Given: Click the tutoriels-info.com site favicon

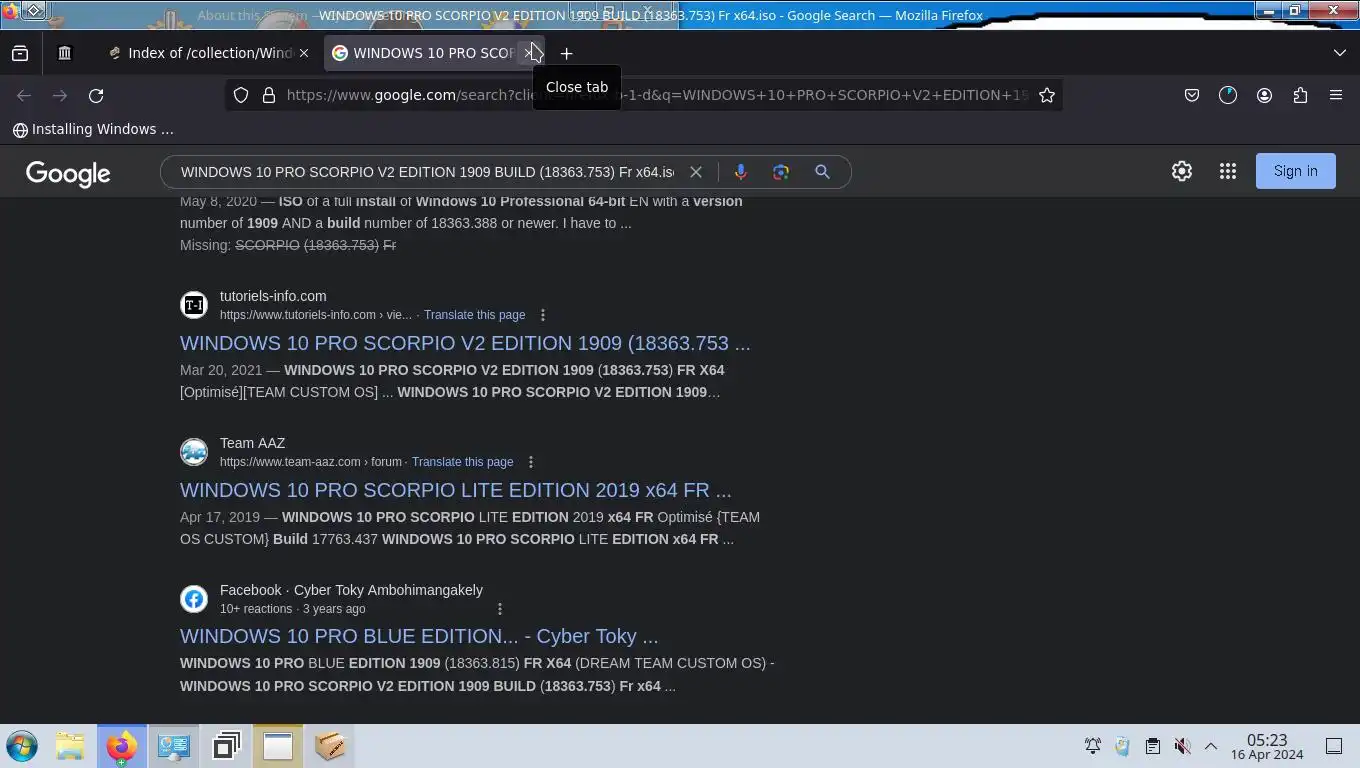Looking at the screenshot, I should (194, 305).
